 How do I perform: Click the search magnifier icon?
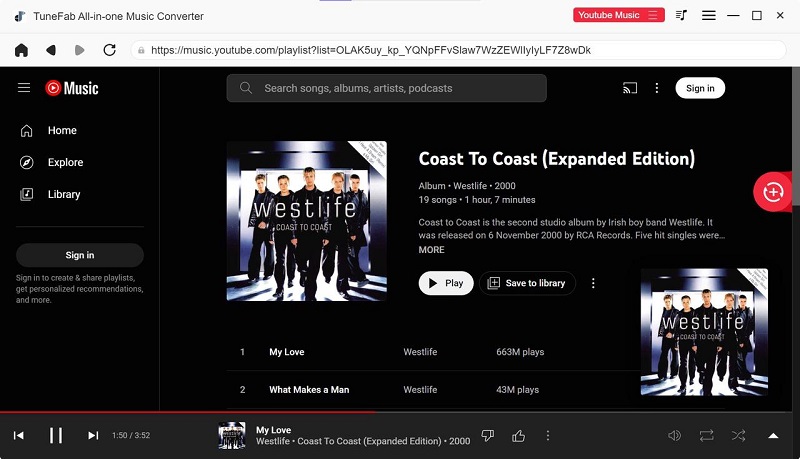point(246,88)
